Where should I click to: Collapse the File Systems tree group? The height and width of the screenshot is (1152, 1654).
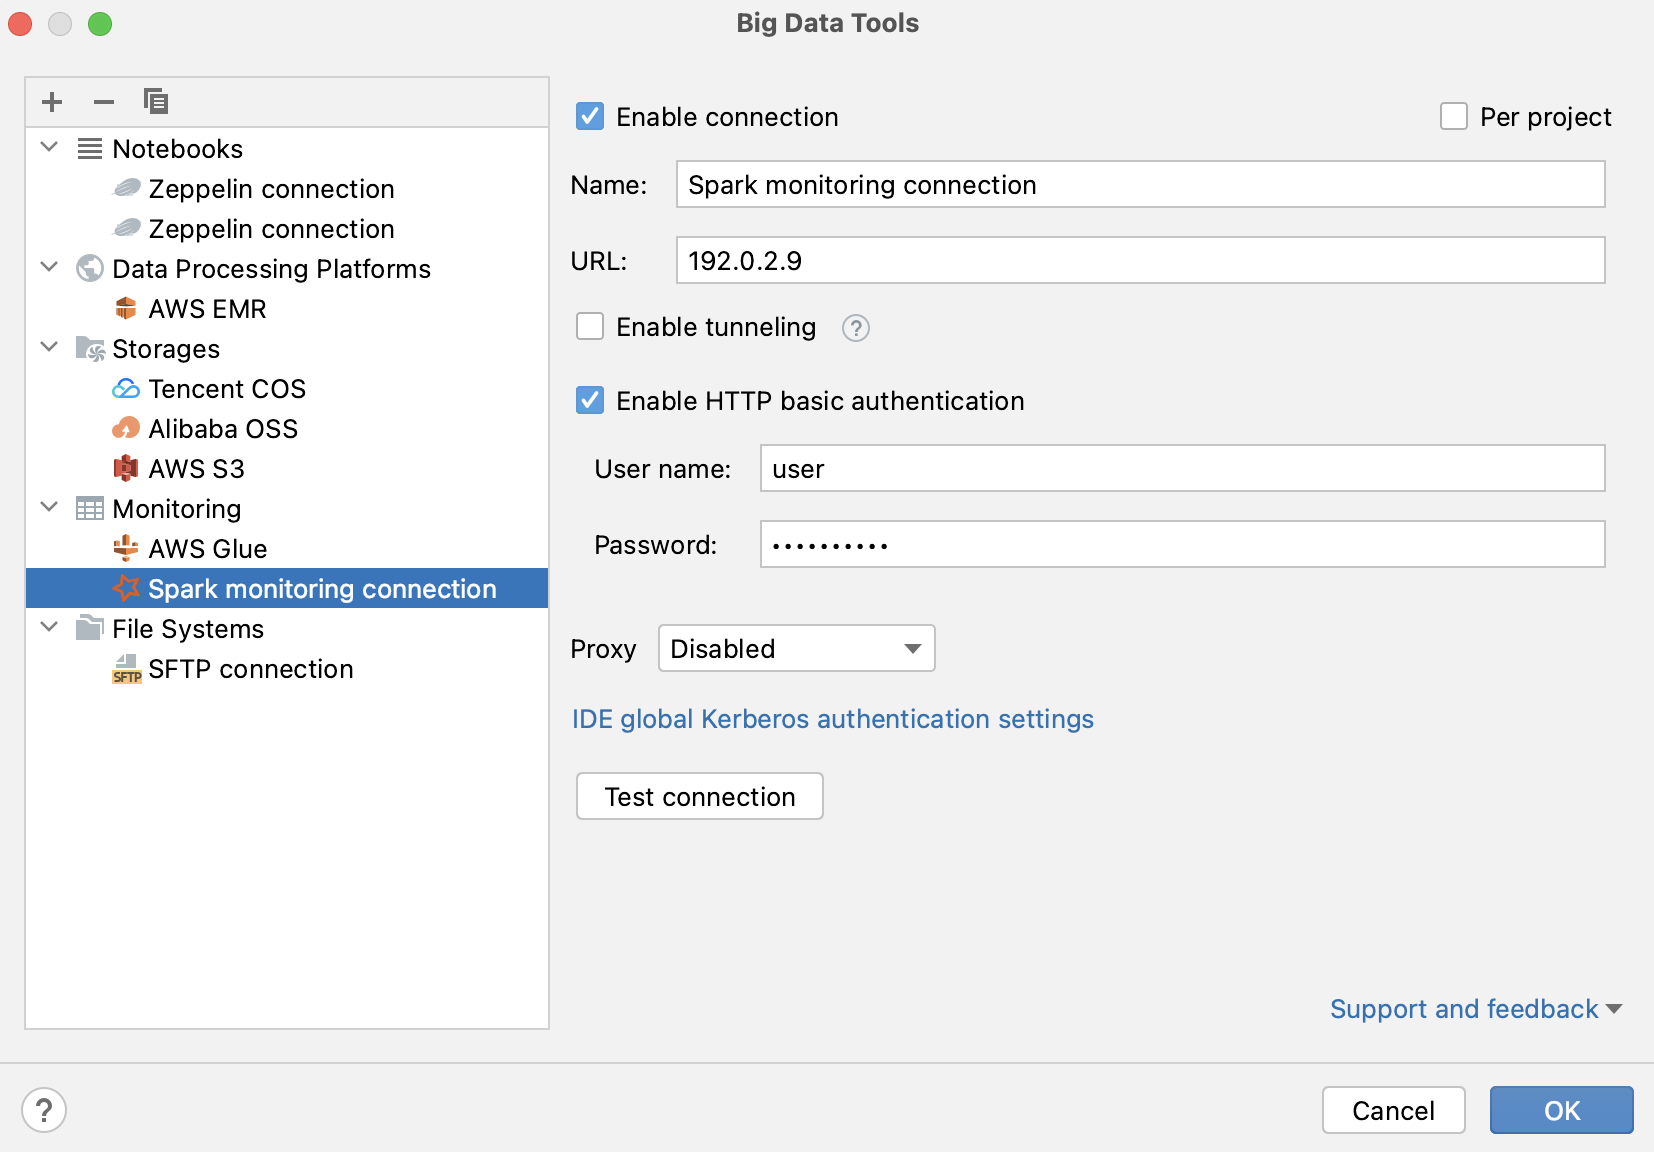(x=49, y=627)
